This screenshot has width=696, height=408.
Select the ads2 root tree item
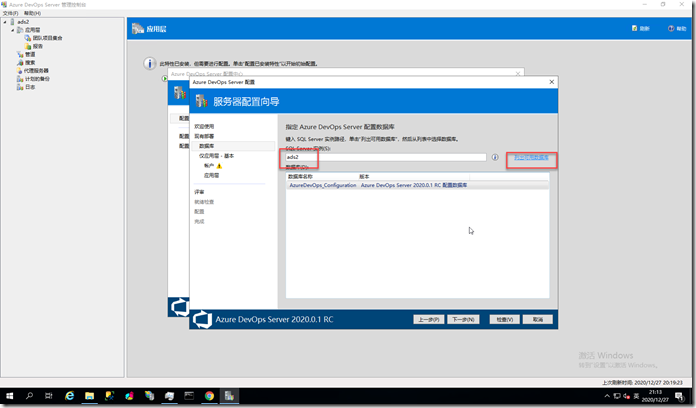tap(23, 22)
